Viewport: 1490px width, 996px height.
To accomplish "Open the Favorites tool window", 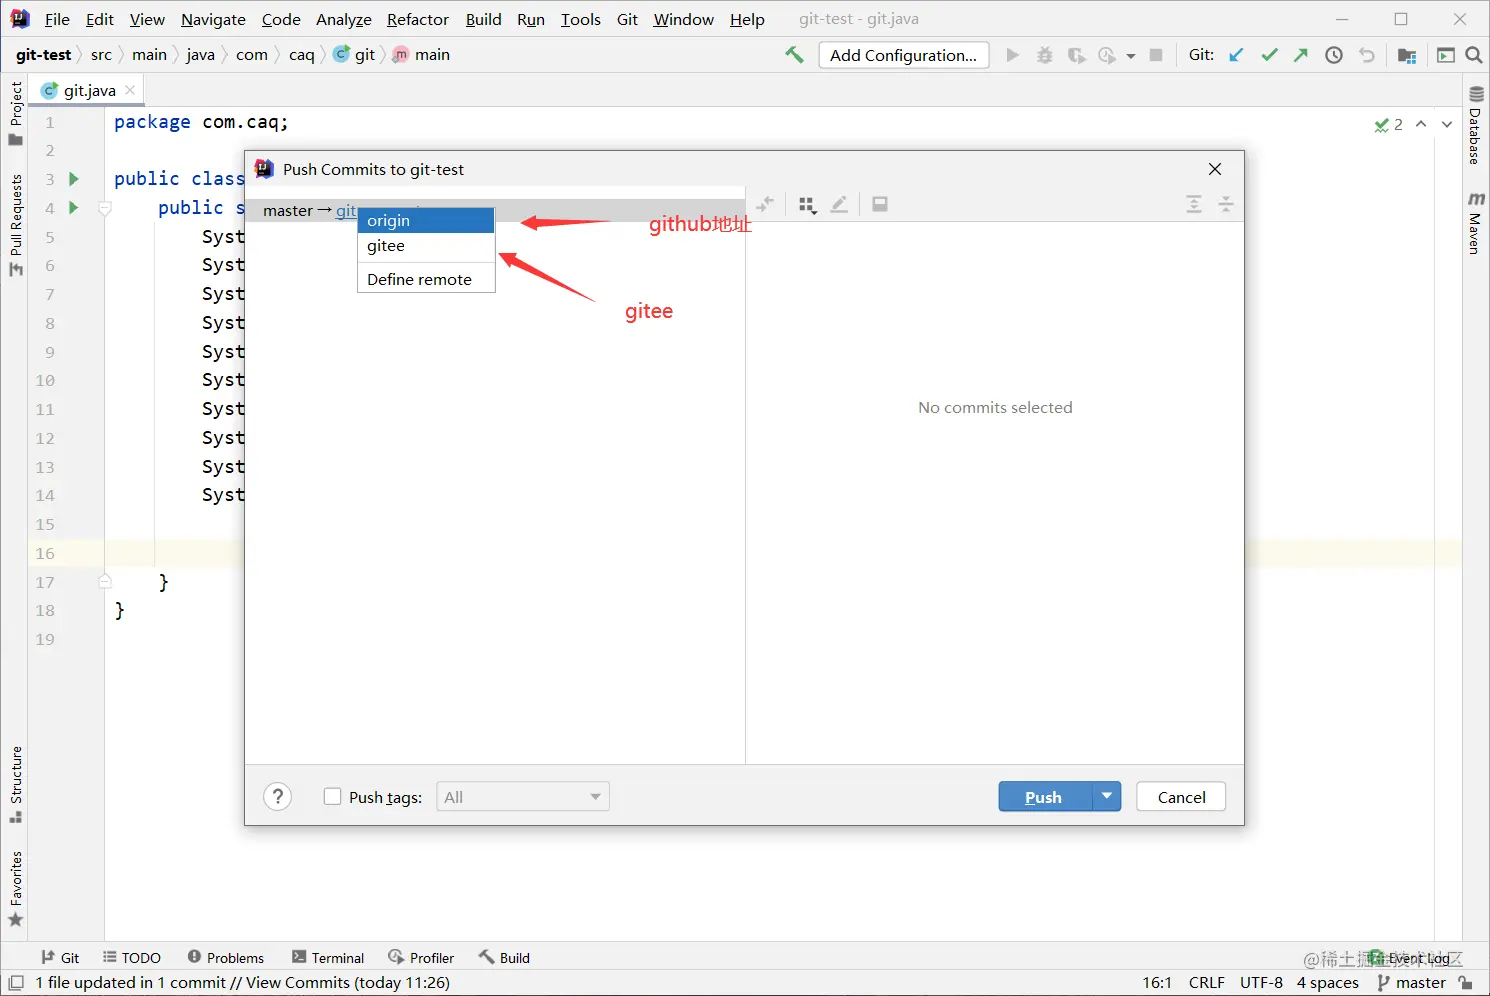I will coord(15,890).
